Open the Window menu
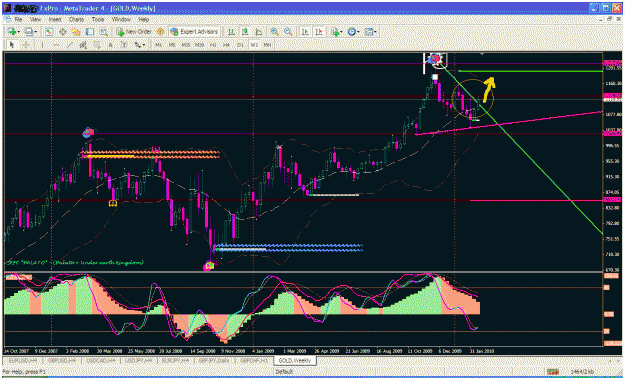Screen dimensions: 625x378 [121, 19]
